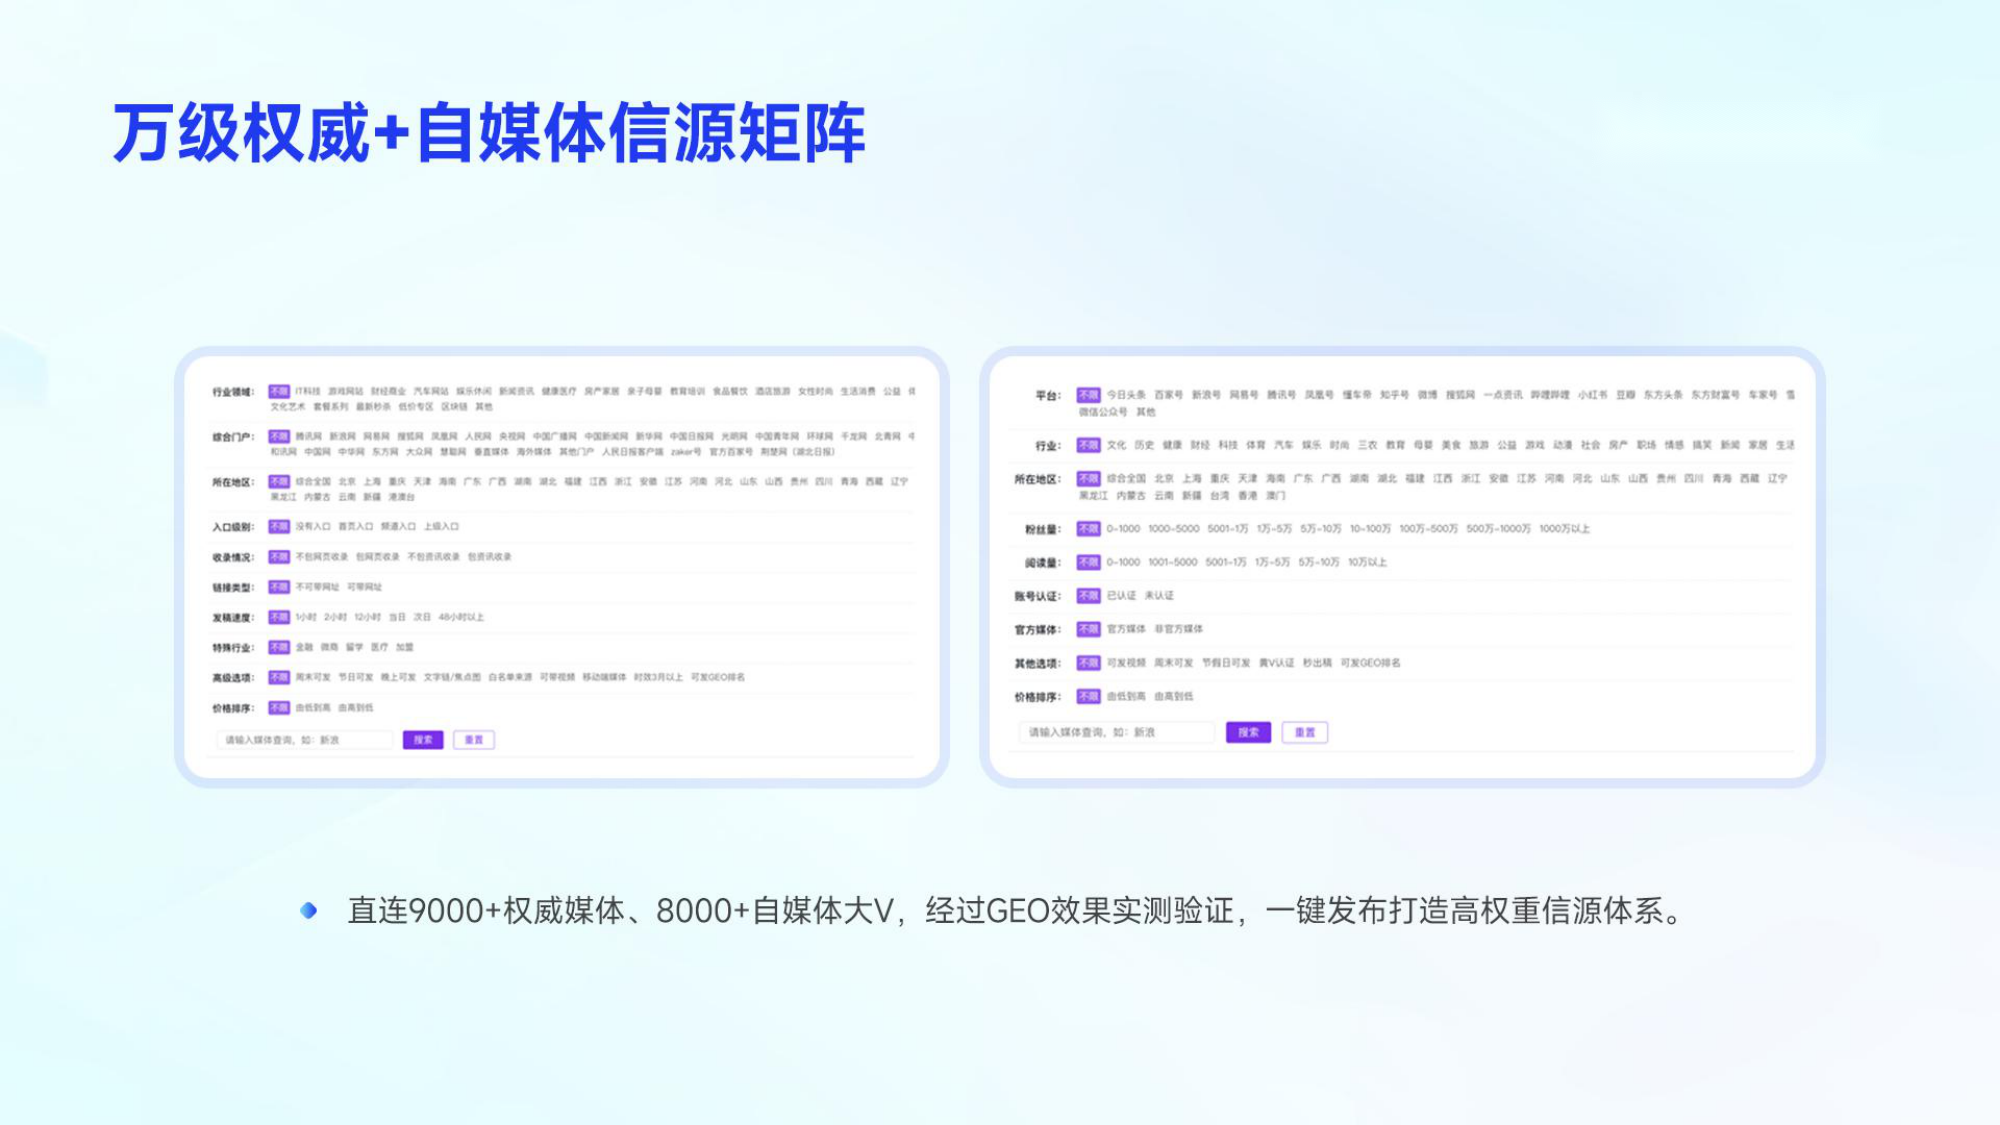
Task: Click 重置 button in left panel
Action: [474, 740]
